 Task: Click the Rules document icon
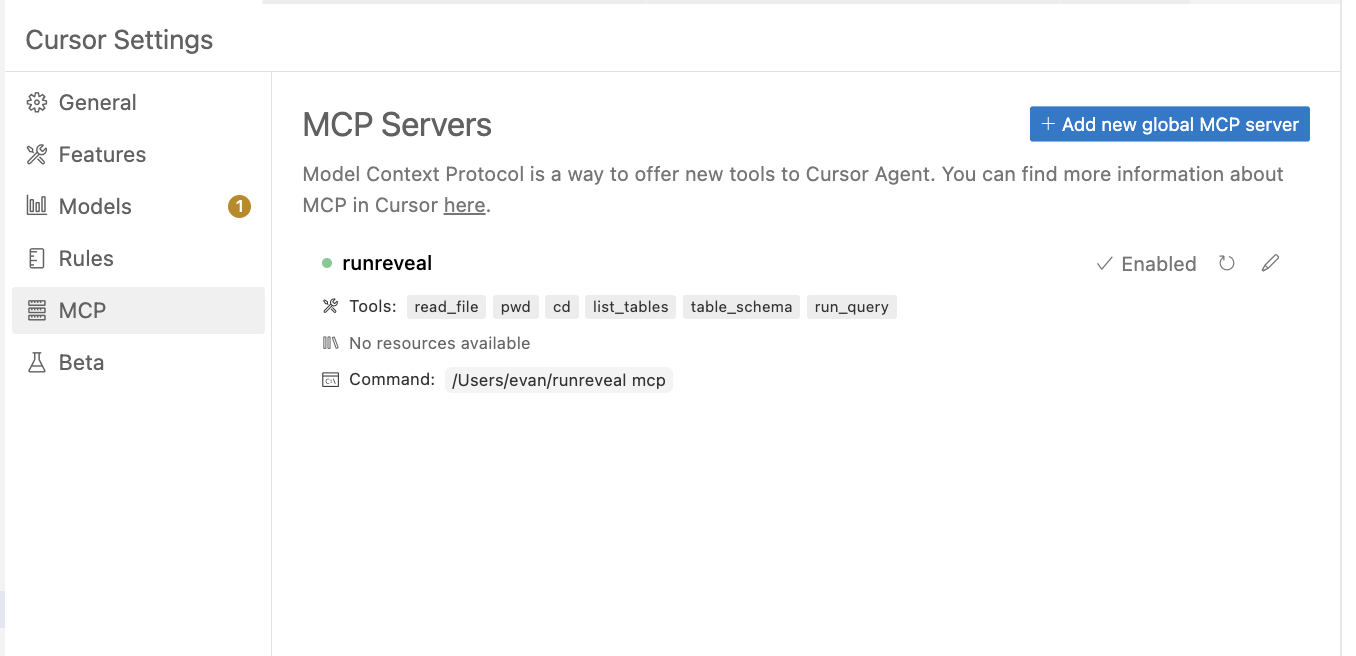(x=37, y=258)
